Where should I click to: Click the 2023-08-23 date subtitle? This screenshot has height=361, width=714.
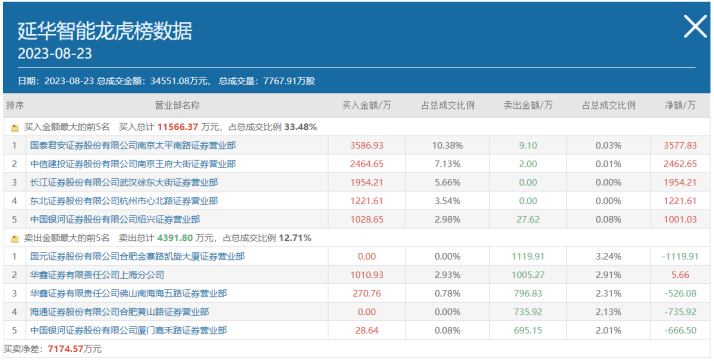55,54
